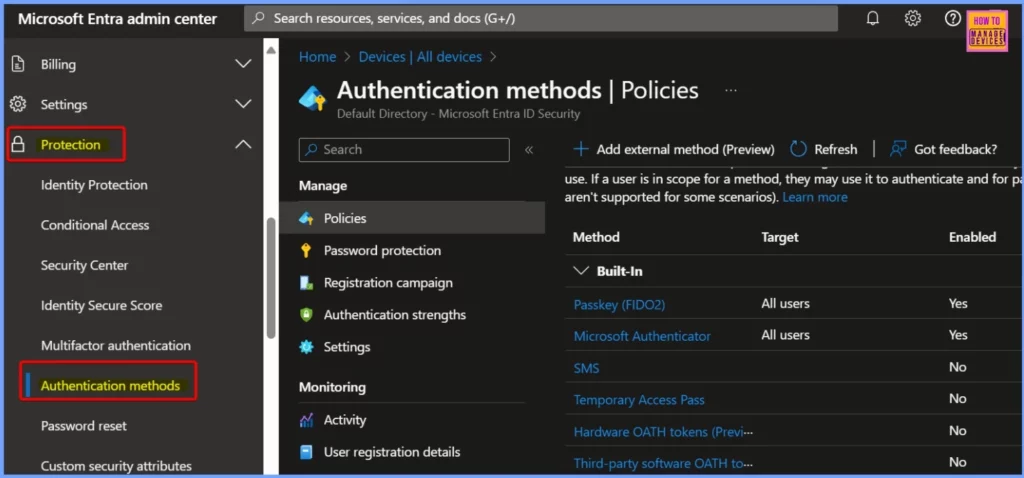Select Policies in Manage menu
This screenshot has width=1024, height=478.
tap(412, 218)
